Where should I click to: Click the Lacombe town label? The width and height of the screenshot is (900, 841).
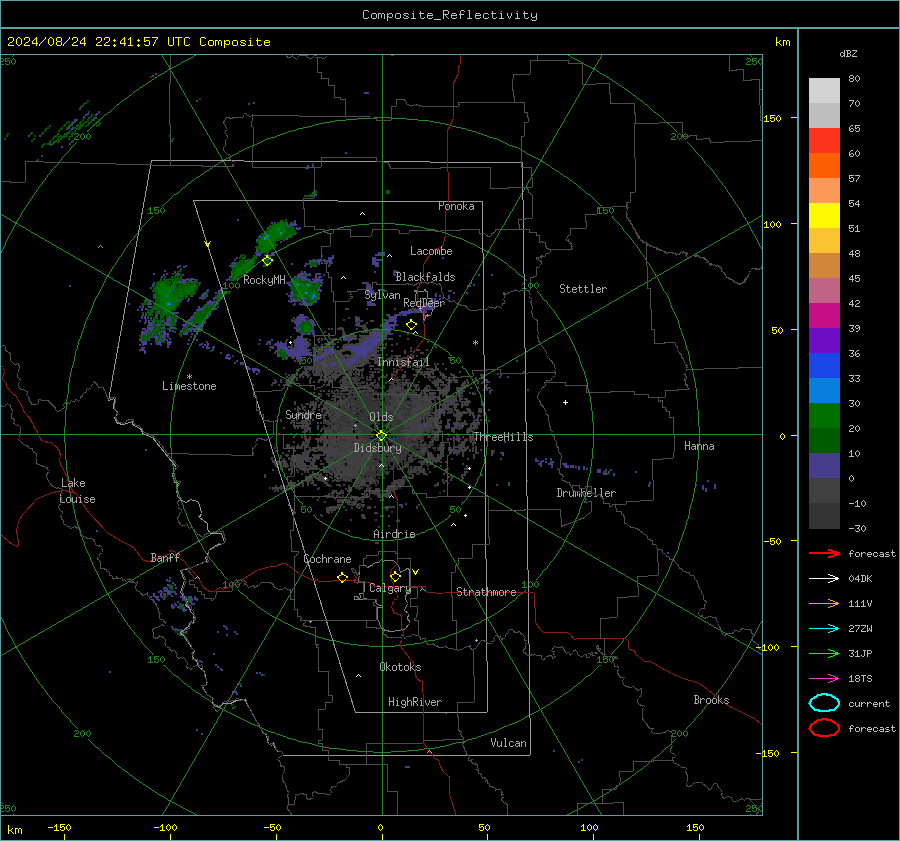pos(431,251)
